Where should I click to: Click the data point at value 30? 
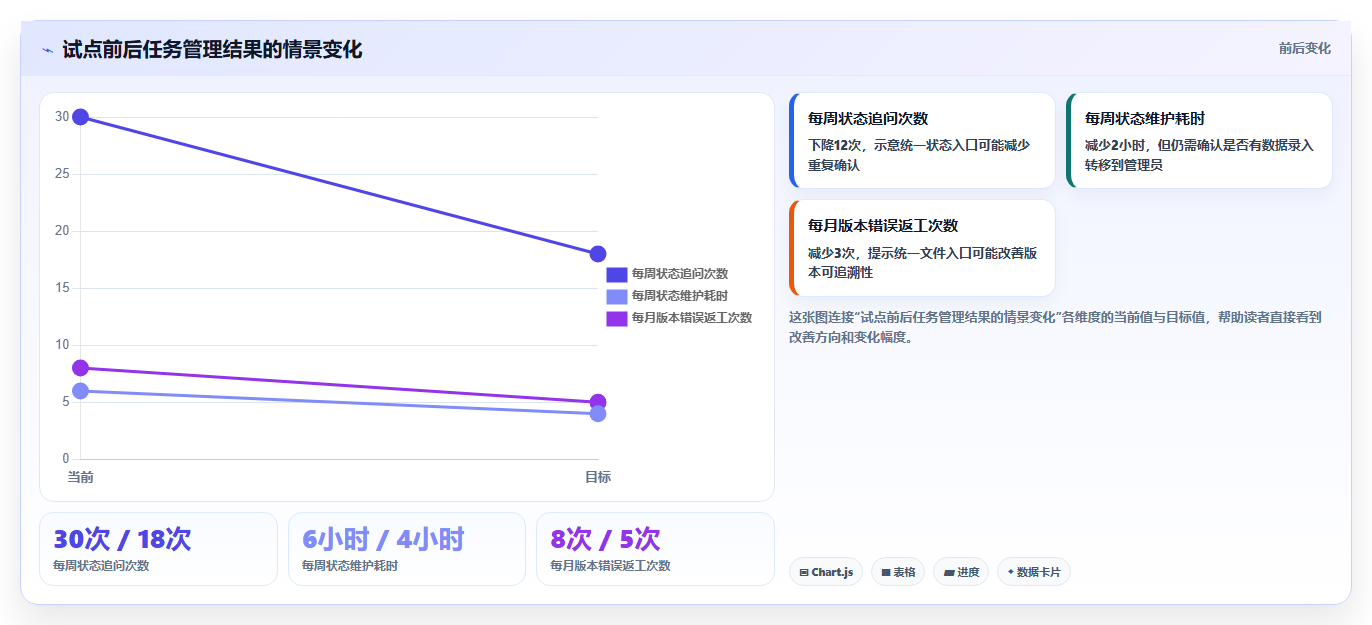81,117
